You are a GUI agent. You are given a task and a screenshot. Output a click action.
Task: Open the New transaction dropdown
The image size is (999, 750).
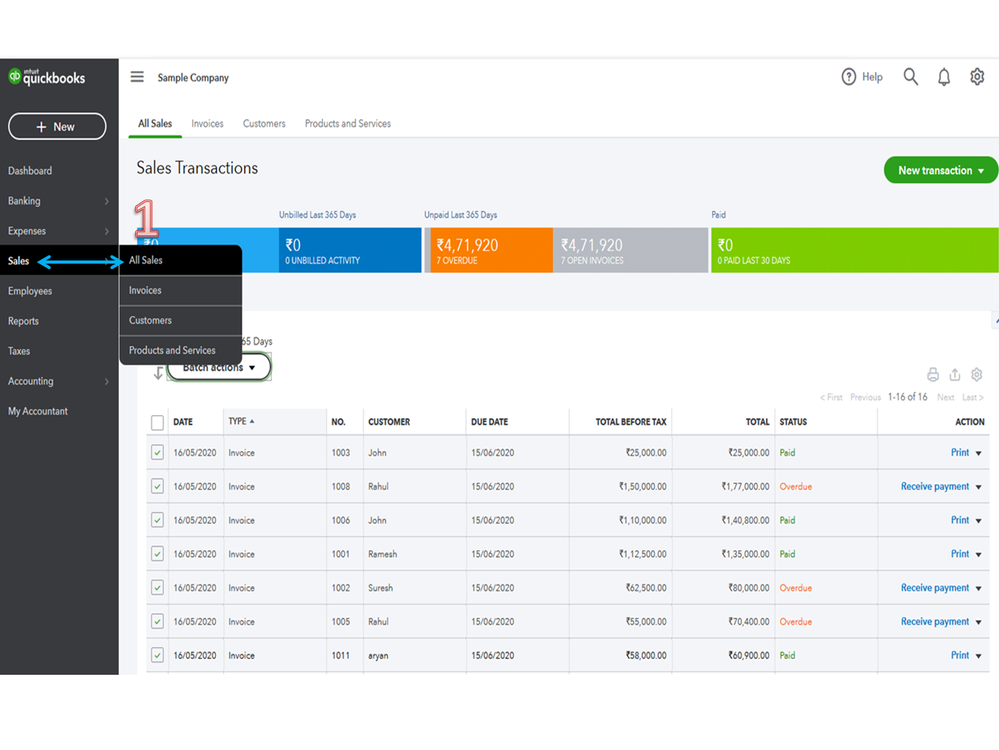pos(940,170)
